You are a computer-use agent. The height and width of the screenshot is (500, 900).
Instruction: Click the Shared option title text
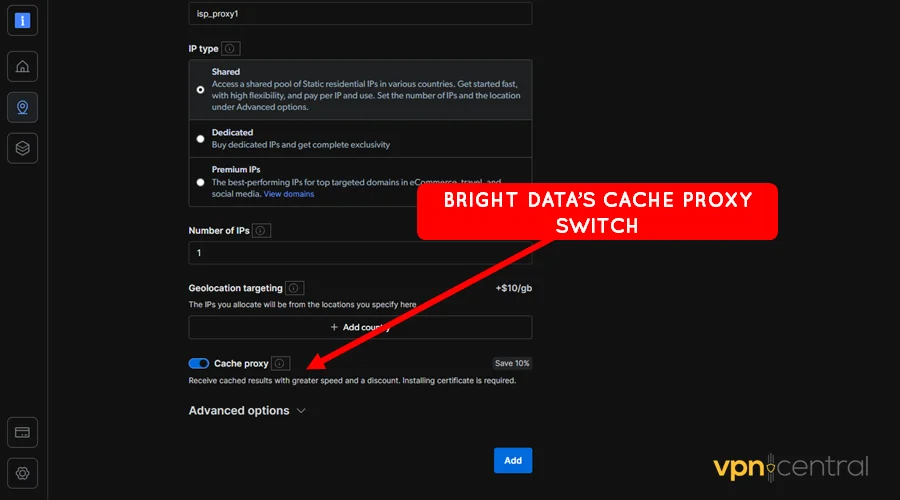[226, 72]
